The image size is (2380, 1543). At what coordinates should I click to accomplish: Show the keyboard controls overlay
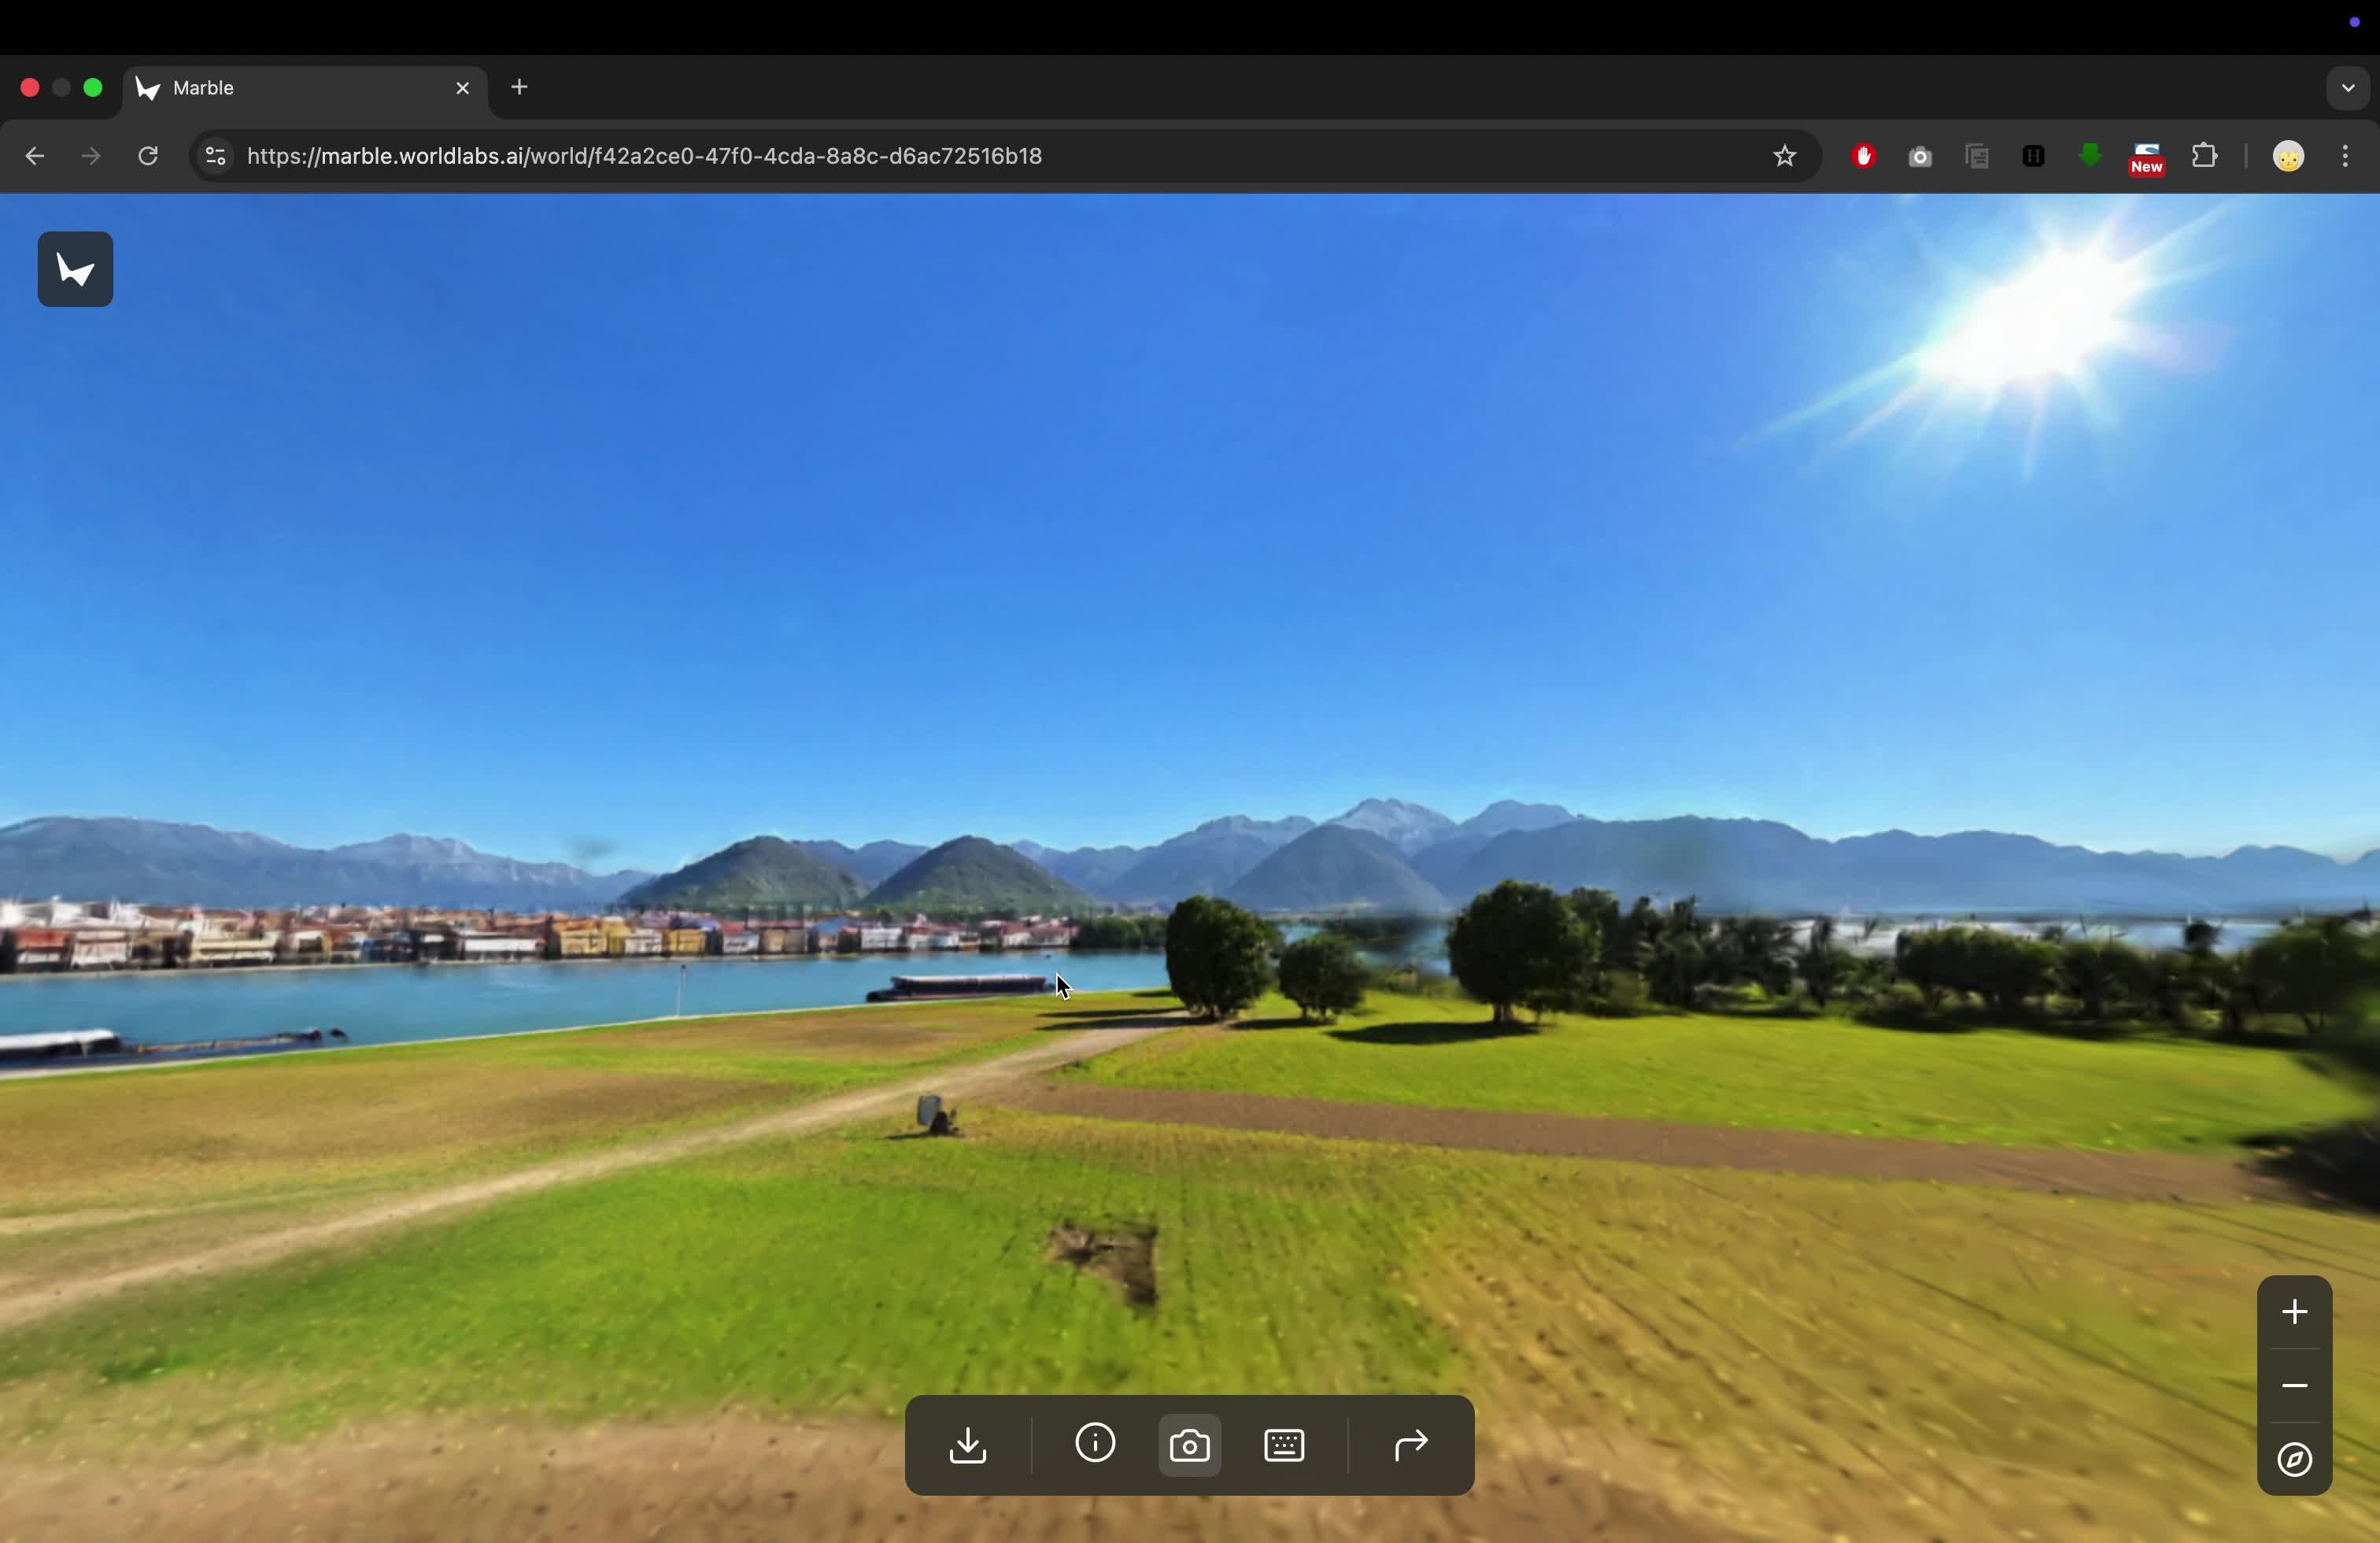1284,1445
